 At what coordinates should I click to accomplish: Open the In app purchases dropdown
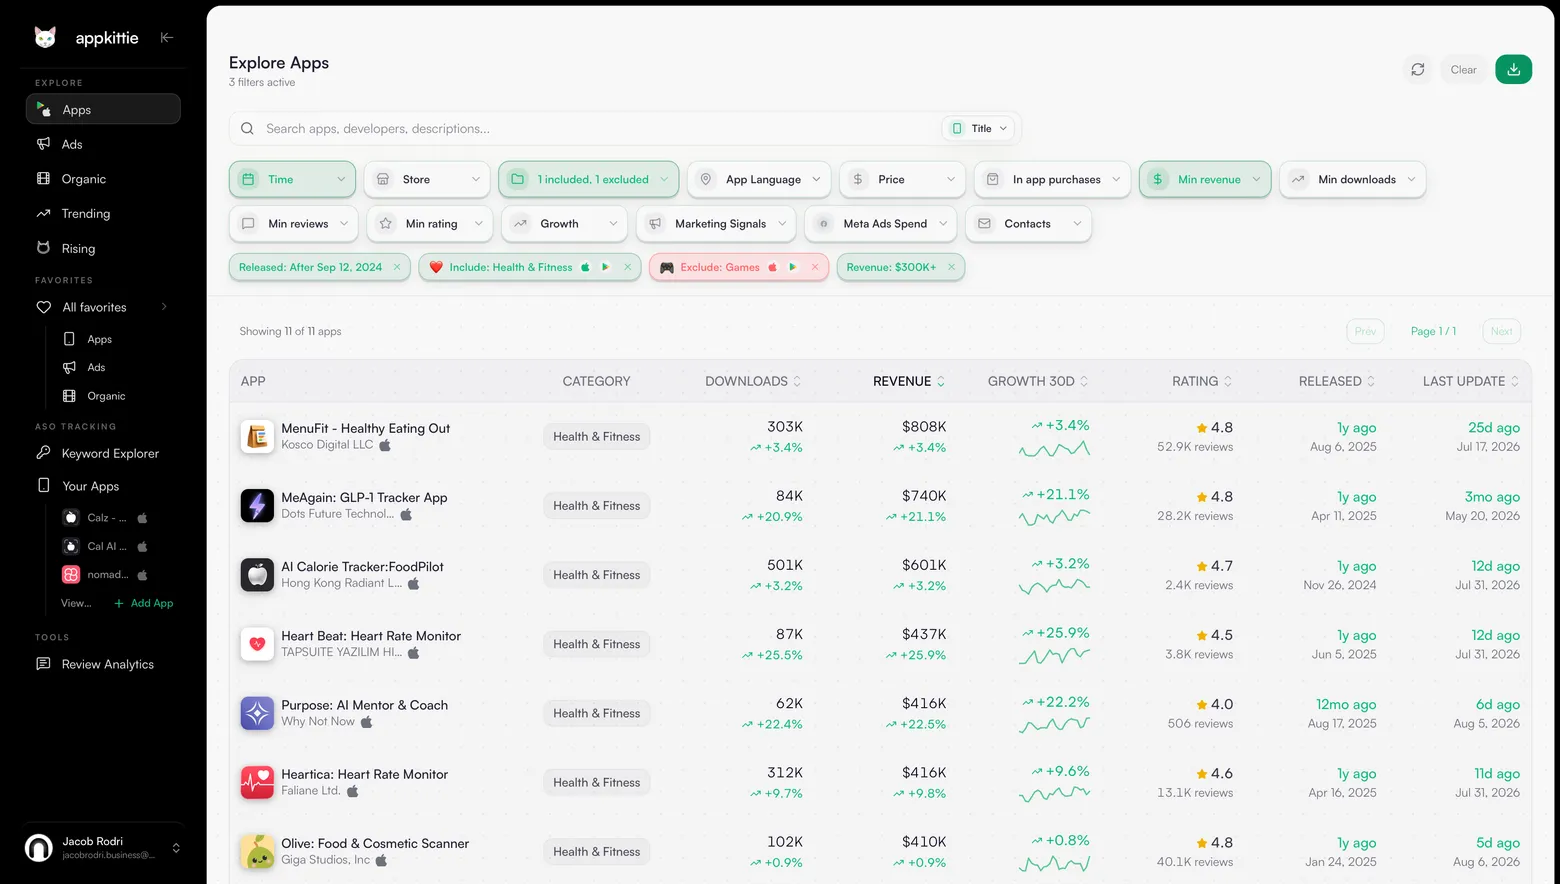tap(1052, 179)
